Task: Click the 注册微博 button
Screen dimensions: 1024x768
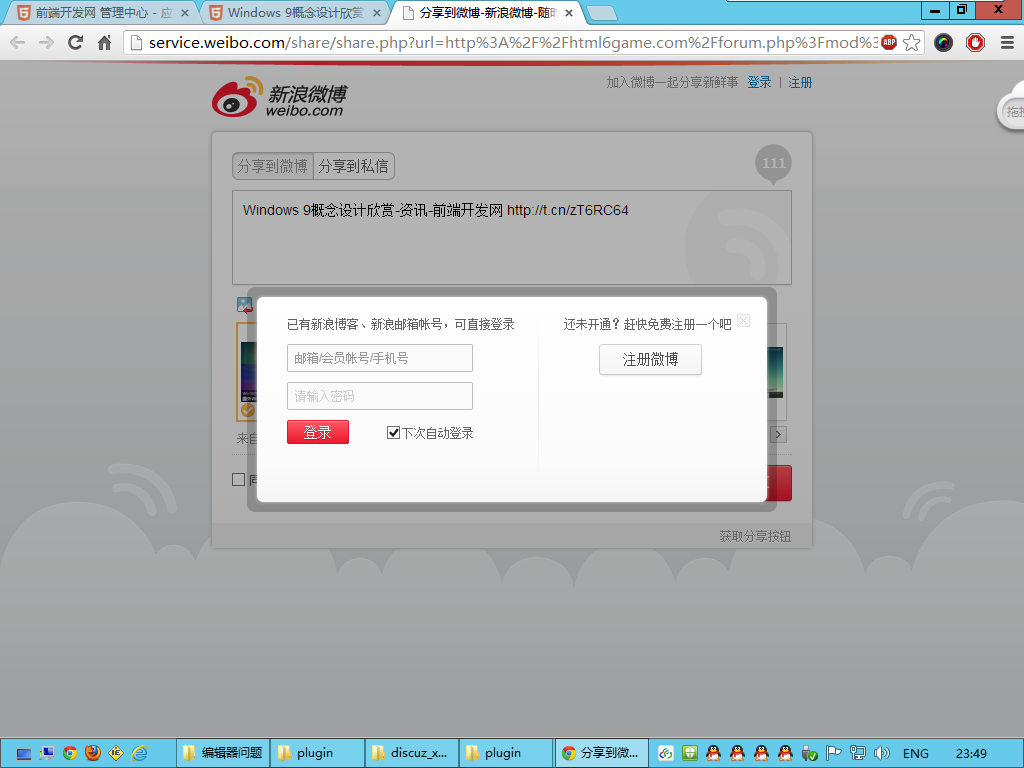Action: pos(650,359)
